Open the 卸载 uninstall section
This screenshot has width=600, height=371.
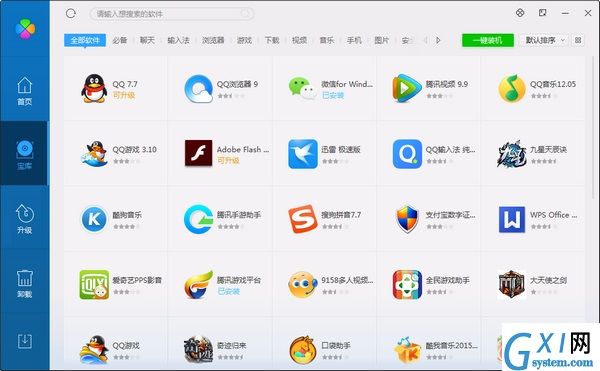24,283
